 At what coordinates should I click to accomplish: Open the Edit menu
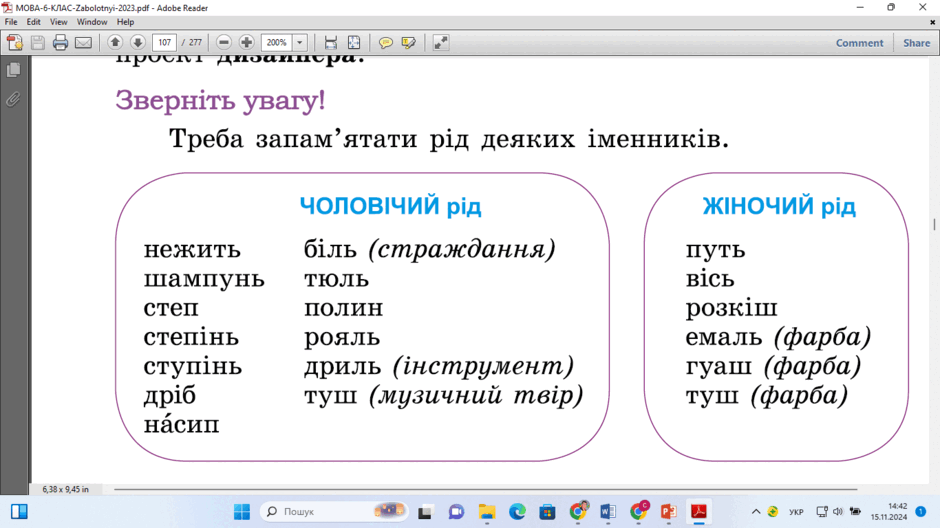coord(34,22)
